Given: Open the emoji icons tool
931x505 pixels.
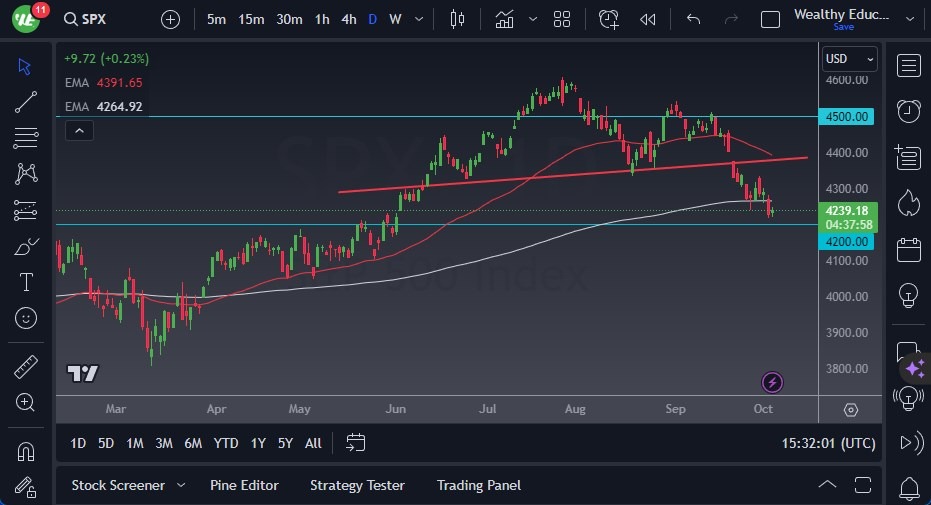Looking at the screenshot, I should pos(27,319).
